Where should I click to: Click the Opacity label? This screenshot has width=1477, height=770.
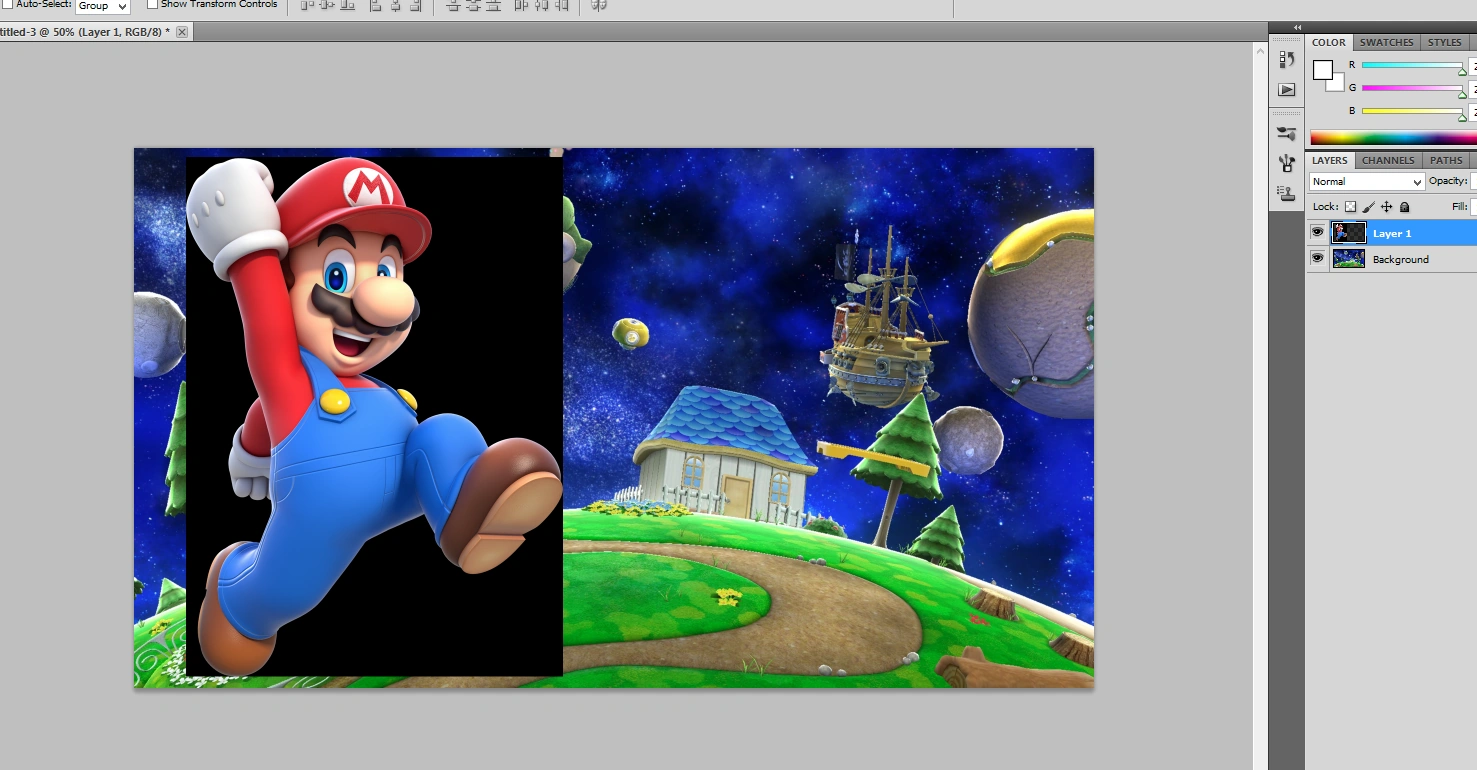click(1448, 181)
